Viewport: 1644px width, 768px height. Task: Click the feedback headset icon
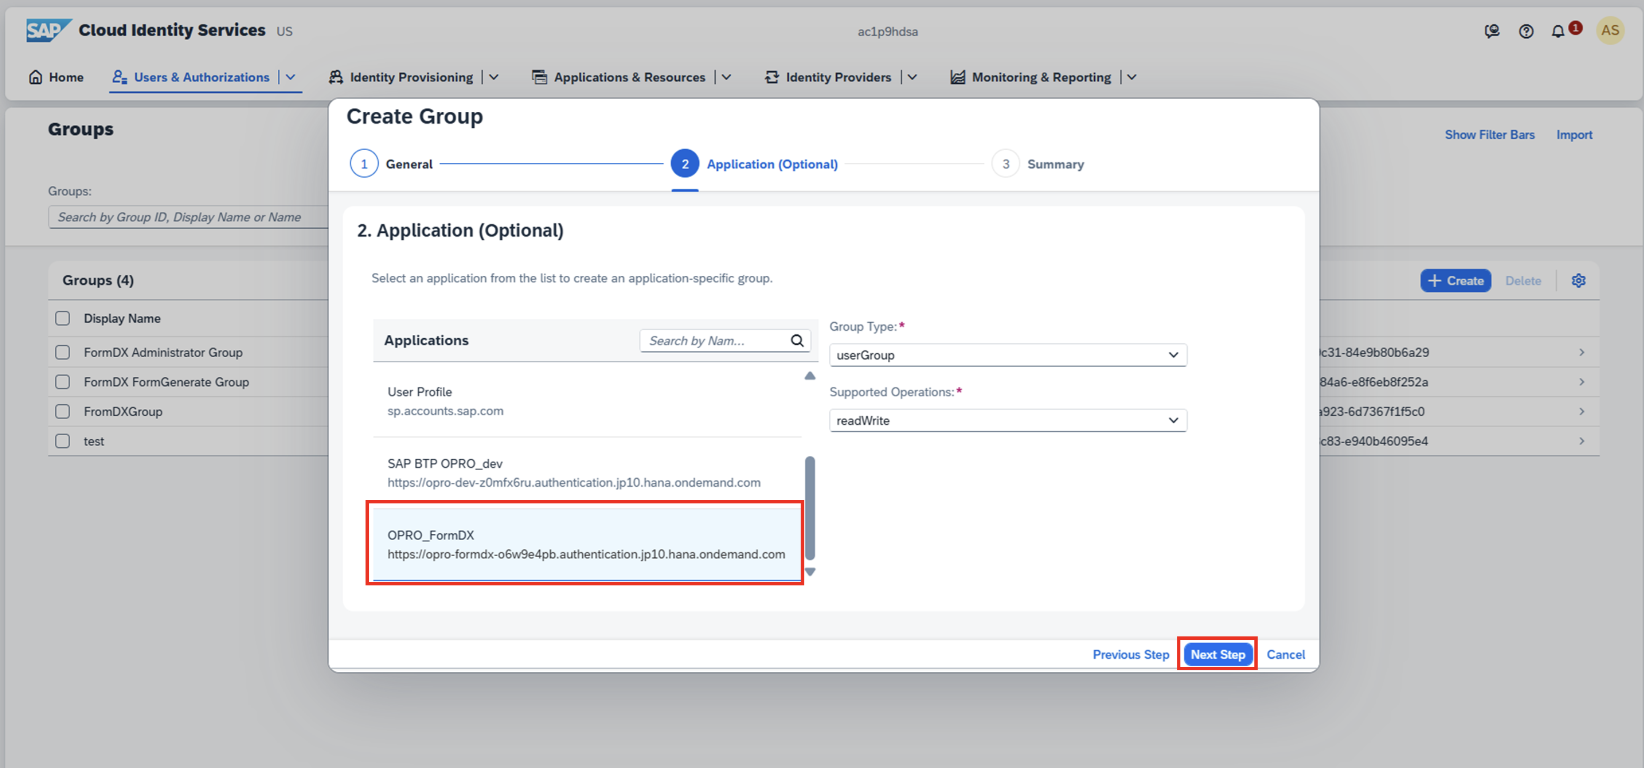(x=1492, y=31)
